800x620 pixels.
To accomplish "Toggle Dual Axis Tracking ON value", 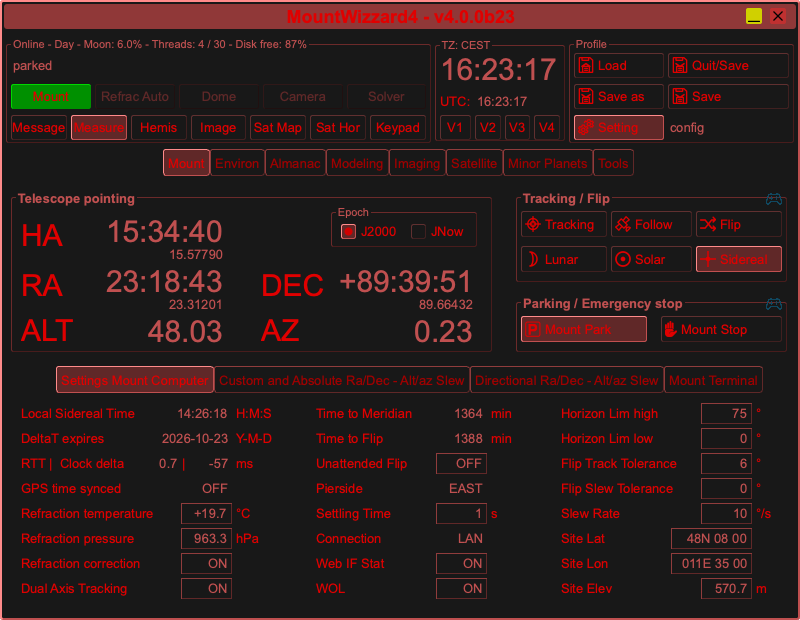I will point(207,588).
